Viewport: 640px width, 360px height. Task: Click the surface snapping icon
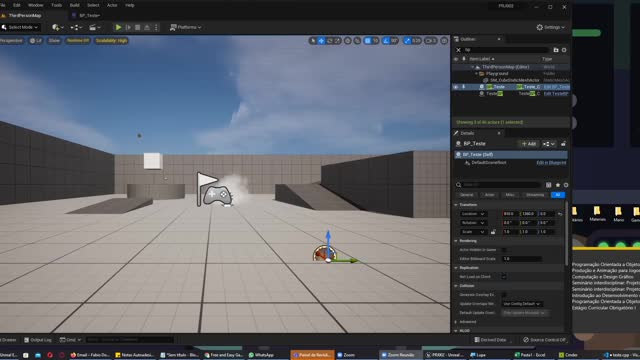pos(357,41)
